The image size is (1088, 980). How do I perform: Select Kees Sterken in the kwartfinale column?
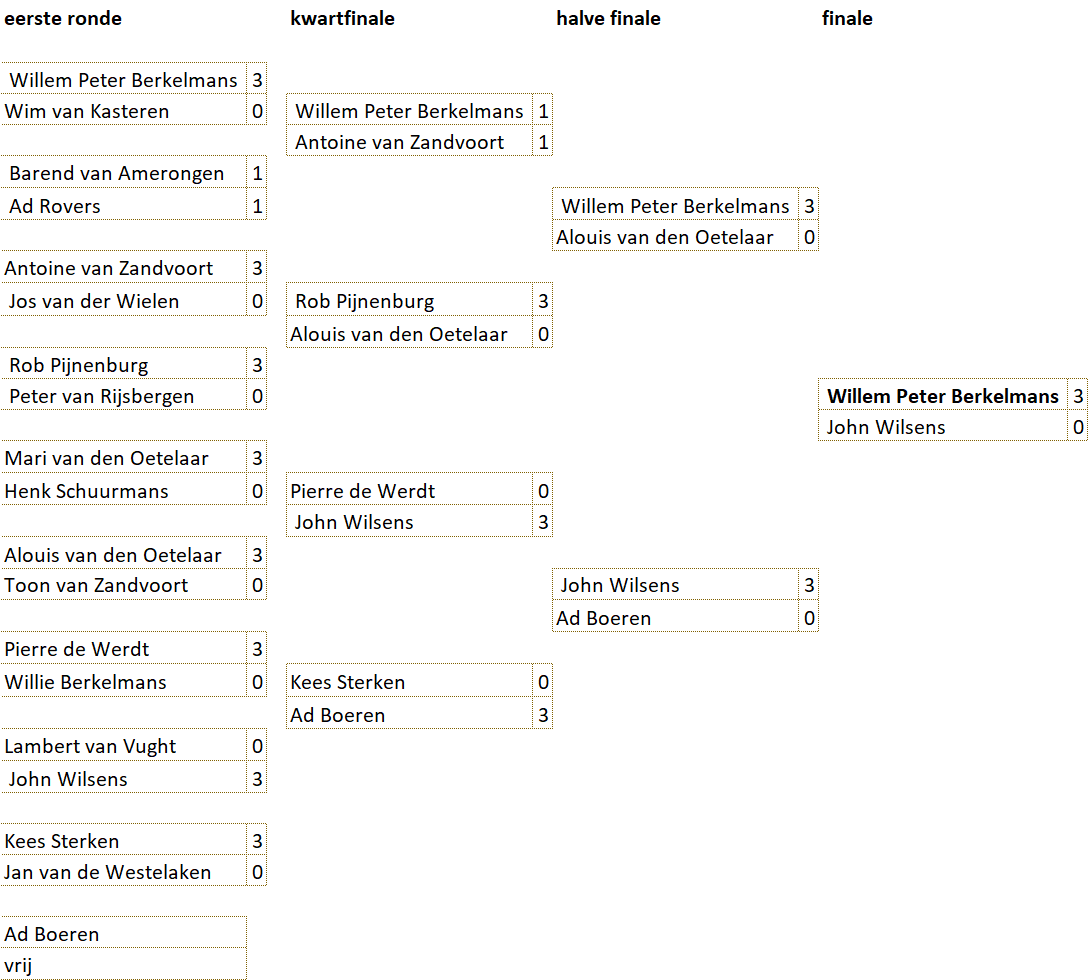(348, 682)
